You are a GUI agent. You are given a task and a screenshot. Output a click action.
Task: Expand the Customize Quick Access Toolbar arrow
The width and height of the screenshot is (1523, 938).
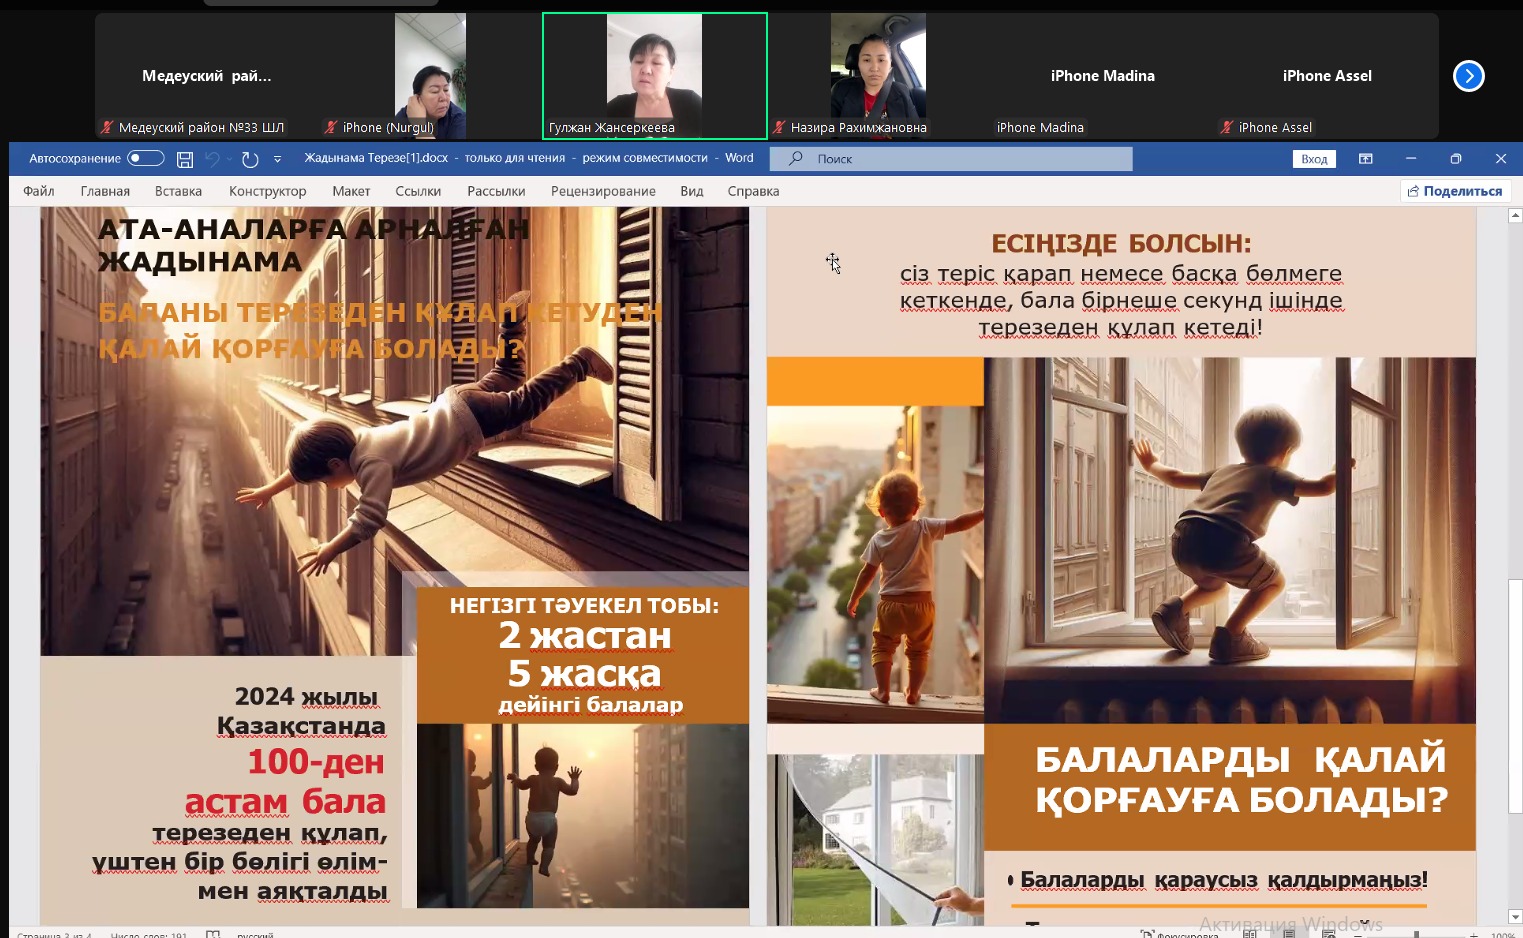click(x=278, y=159)
